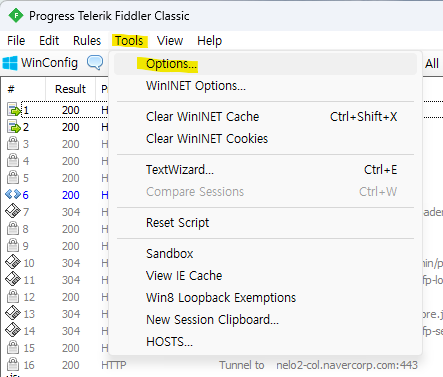Click the diamond icon of session 11

click(x=13, y=279)
